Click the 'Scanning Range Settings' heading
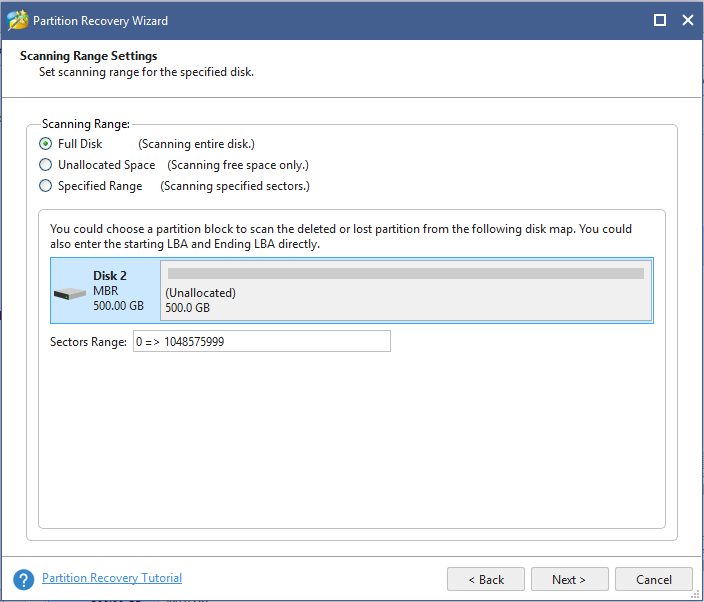 (x=88, y=56)
